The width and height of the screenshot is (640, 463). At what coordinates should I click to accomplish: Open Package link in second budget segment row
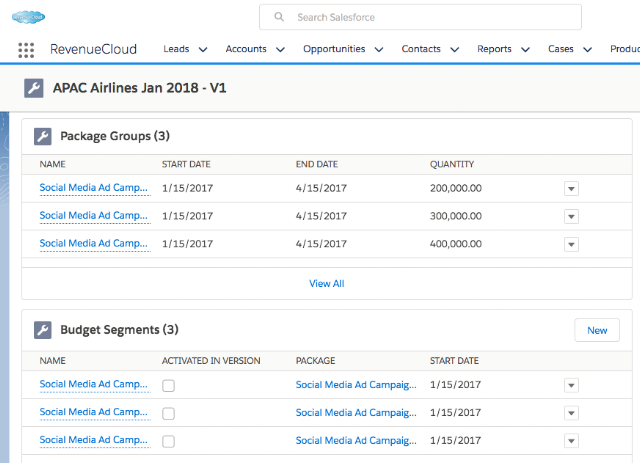(x=356, y=412)
